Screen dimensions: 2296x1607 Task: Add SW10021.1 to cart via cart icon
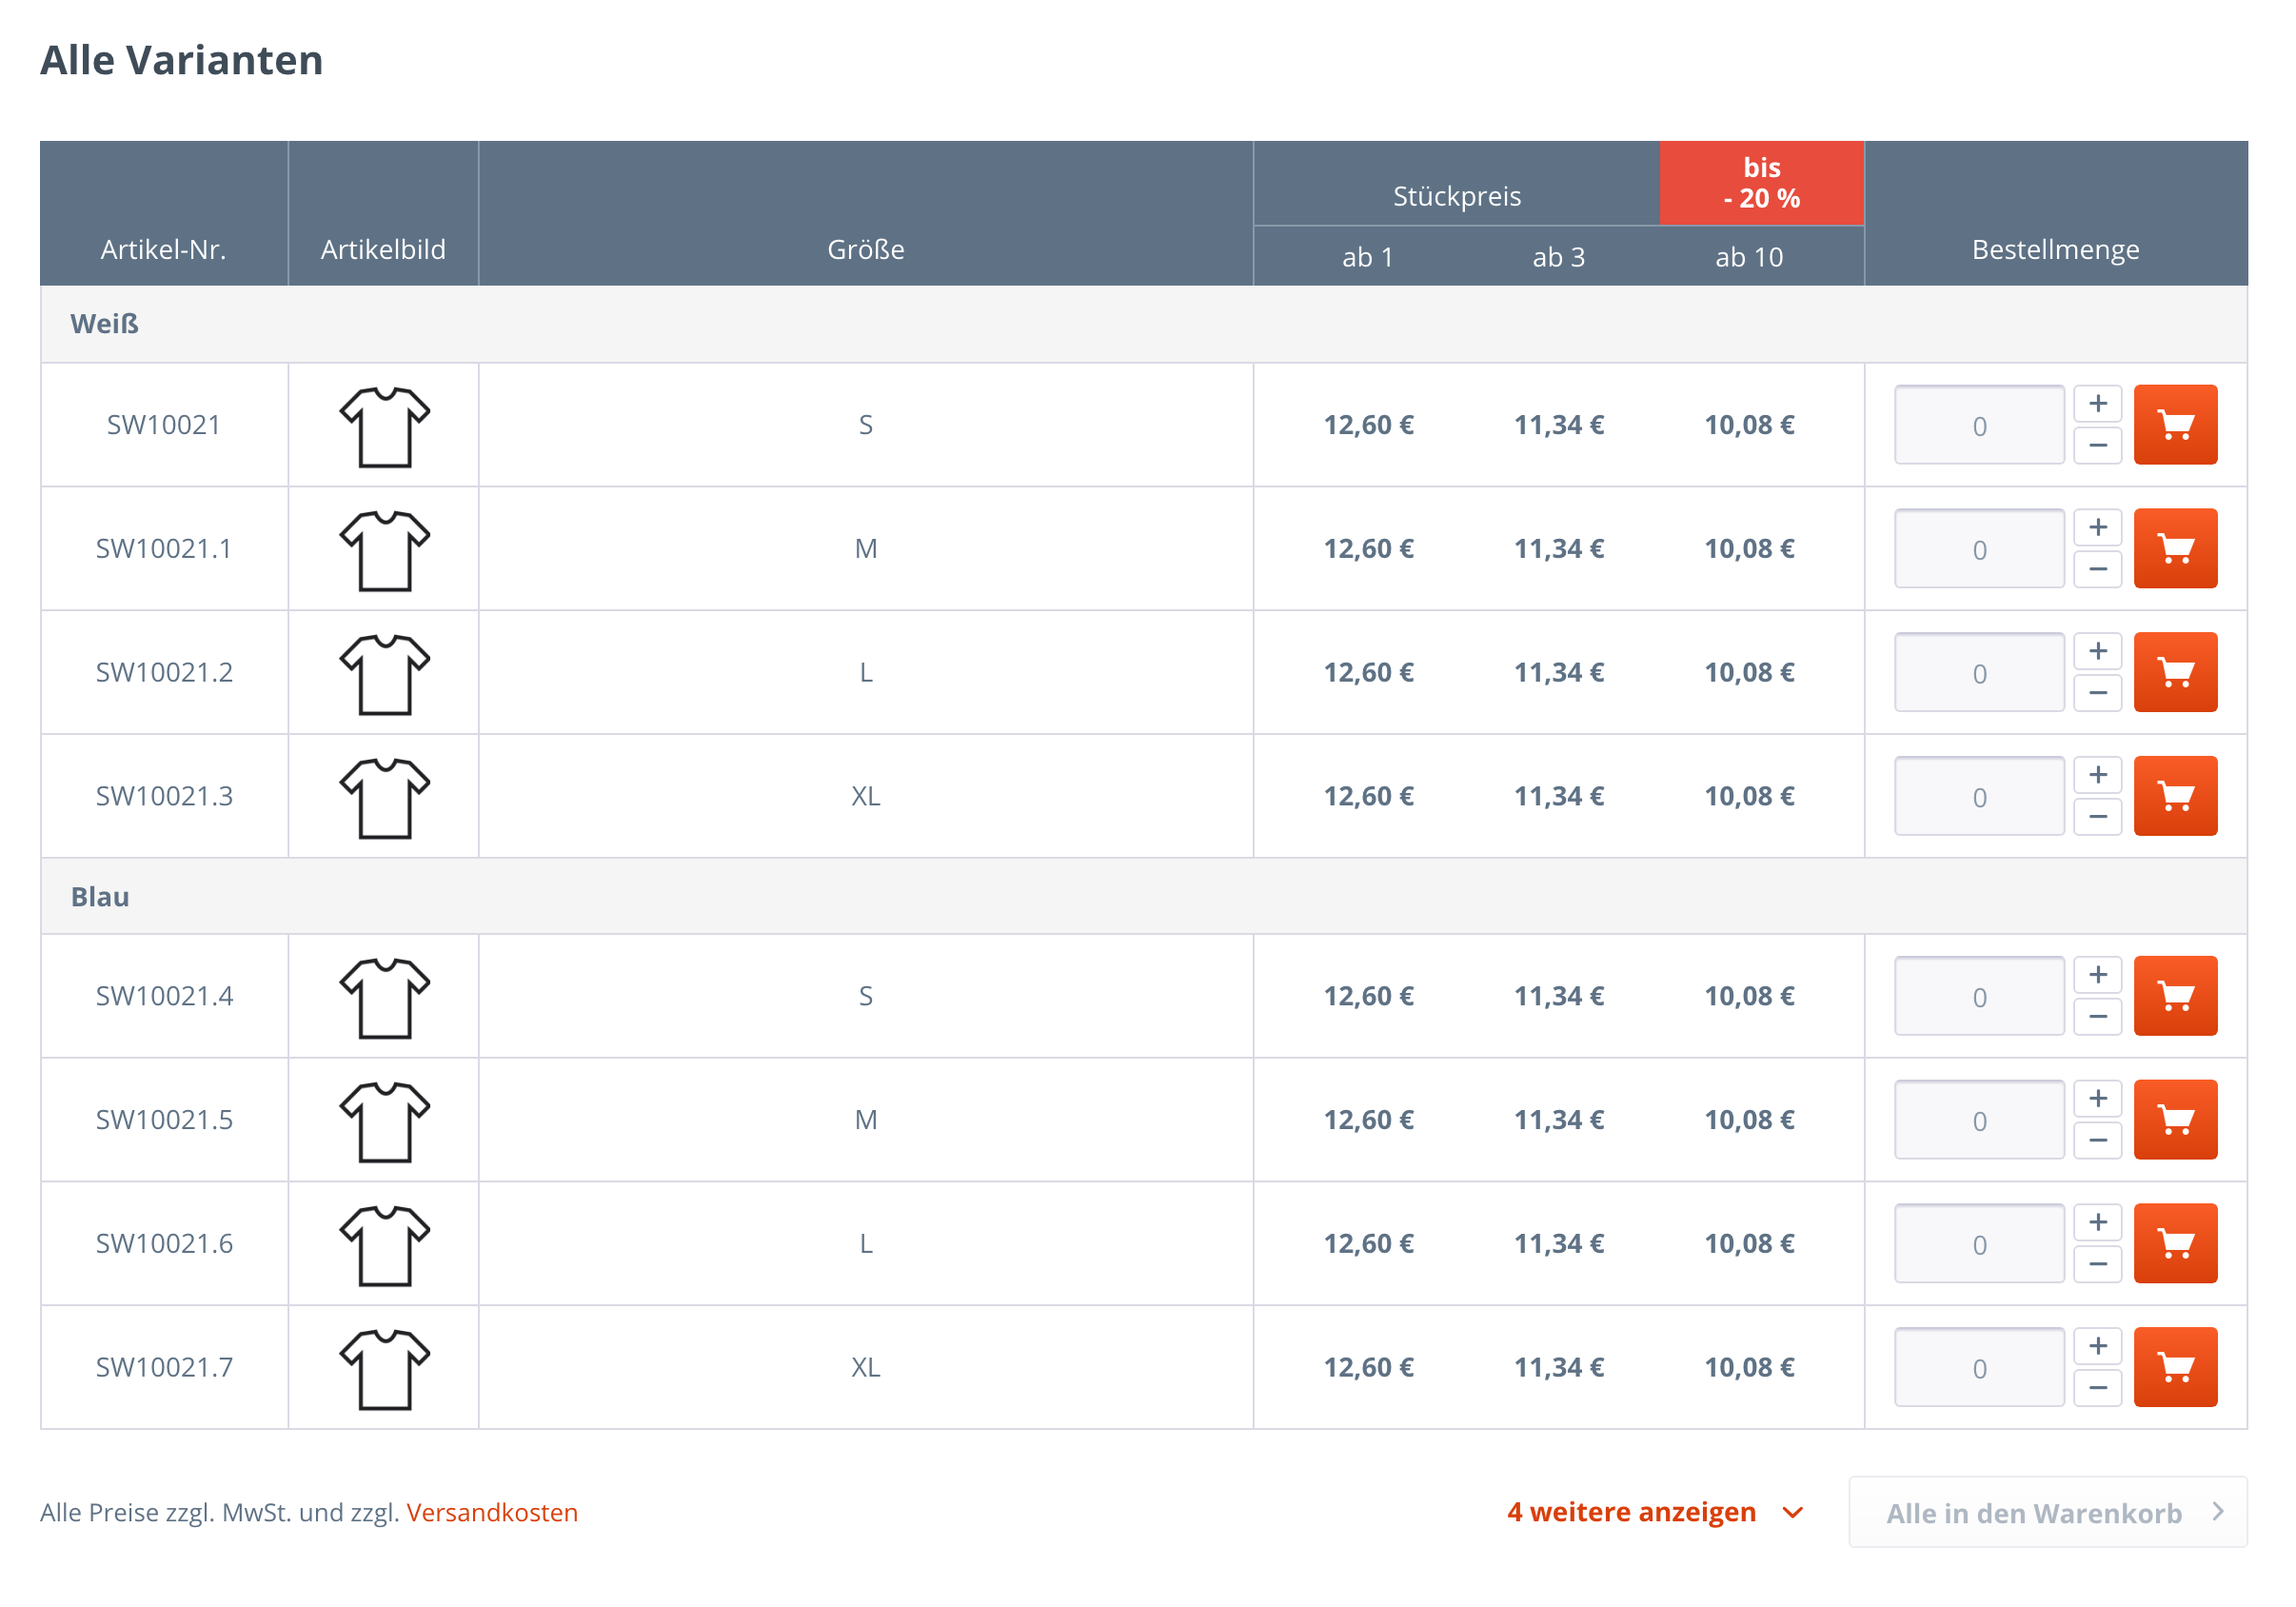click(2175, 548)
